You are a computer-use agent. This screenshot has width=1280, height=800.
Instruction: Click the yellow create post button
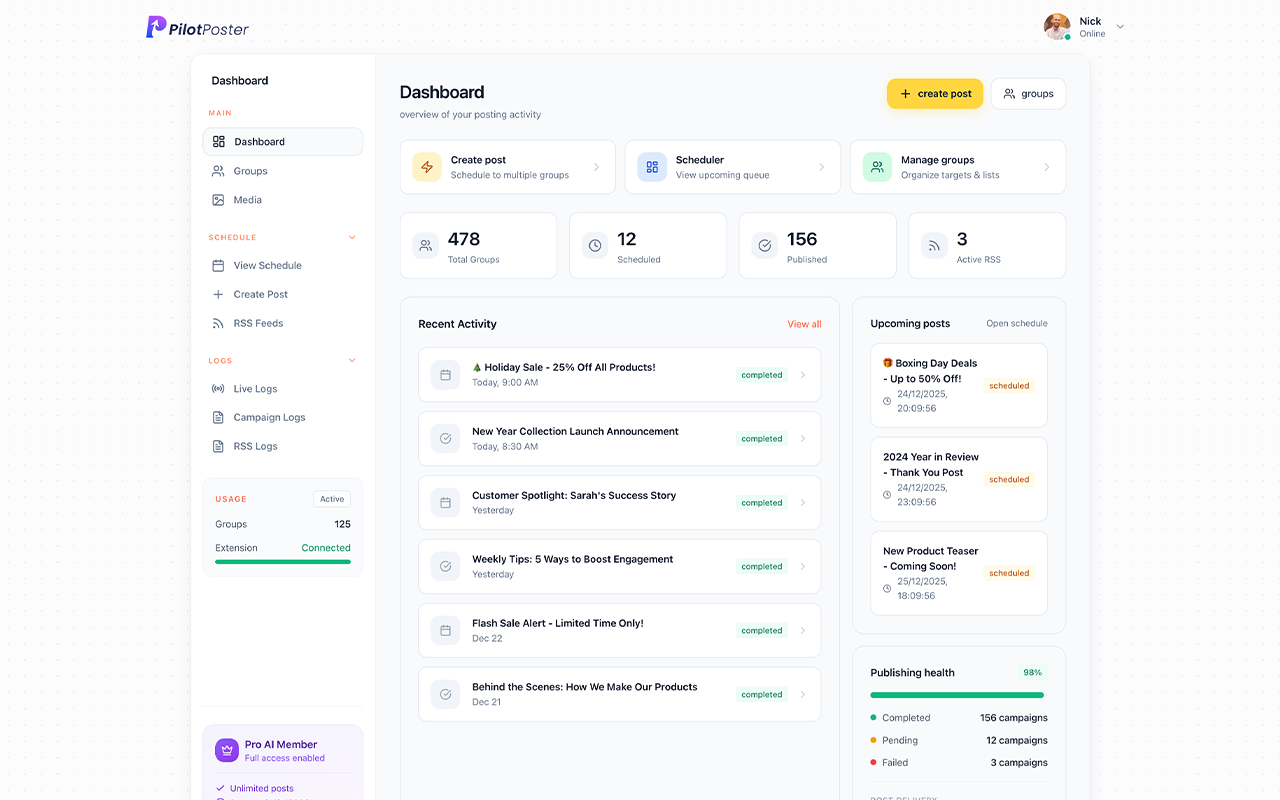[x=935, y=94]
